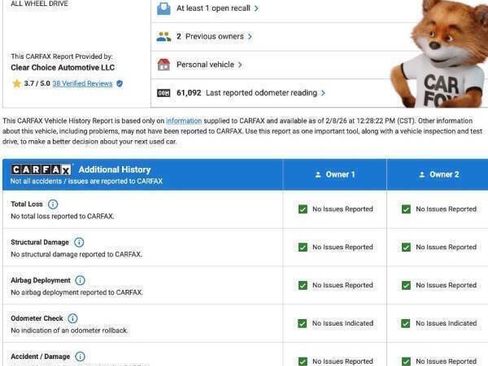488x366 pixels.
Task: Click Airbag Deployment Owner 1 green checkmark
Action: (x=303, y=285)
